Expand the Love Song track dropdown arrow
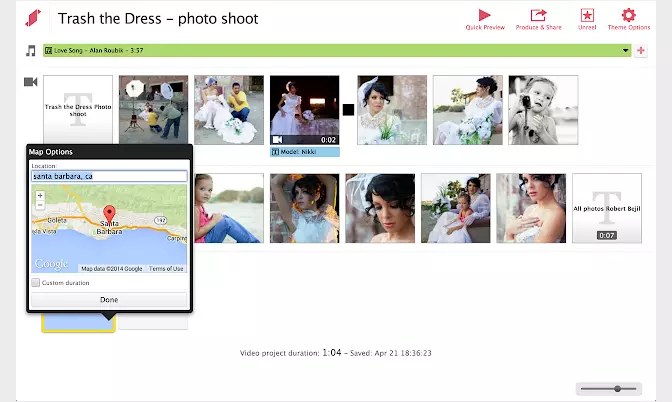 tap(625, 51)
